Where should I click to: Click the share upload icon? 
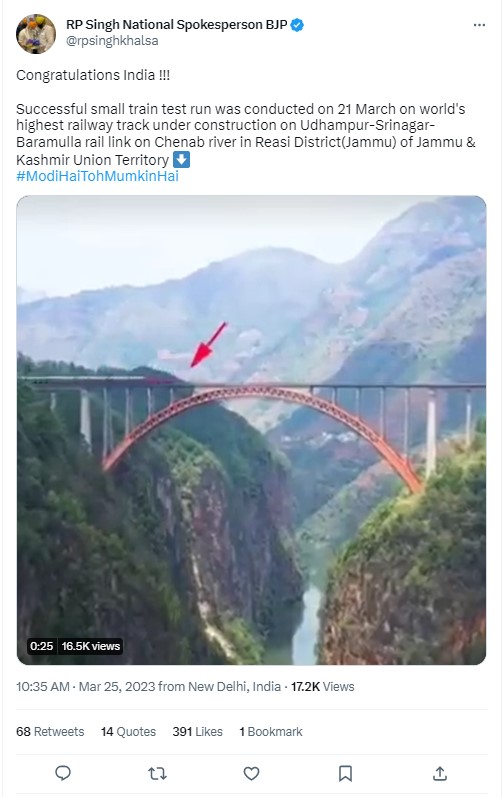[440, 773]
